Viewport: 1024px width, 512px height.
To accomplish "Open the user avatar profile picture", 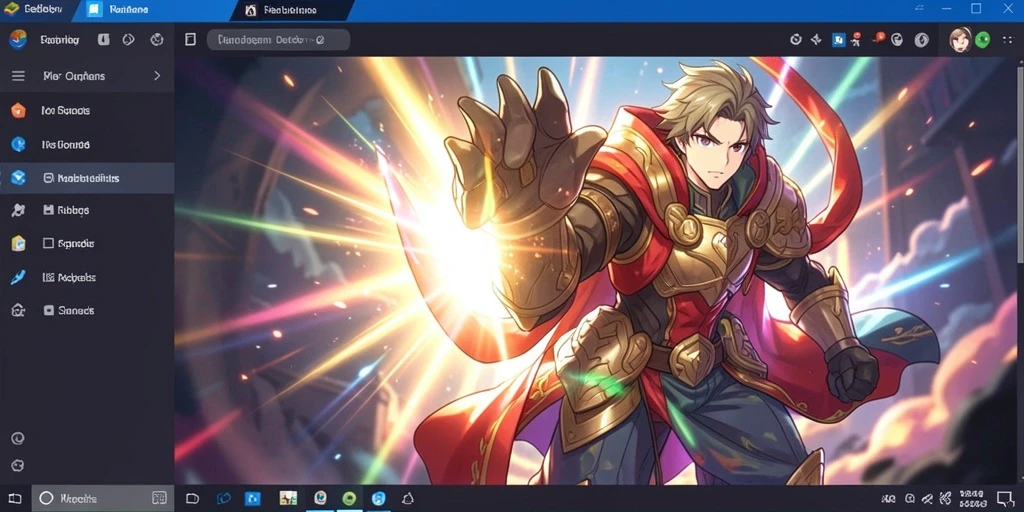I will tap(960, 40).
